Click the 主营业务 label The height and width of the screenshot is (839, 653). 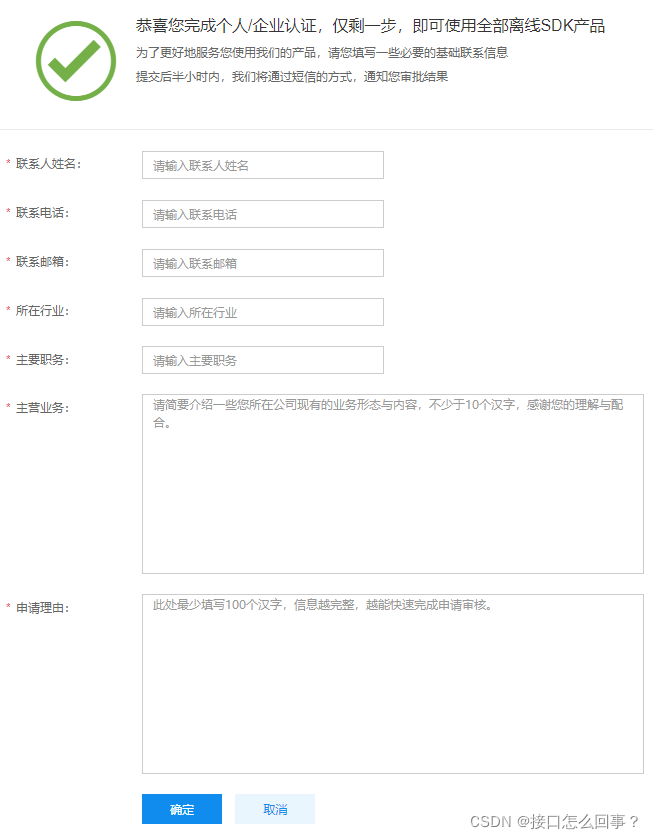[42, 408]
